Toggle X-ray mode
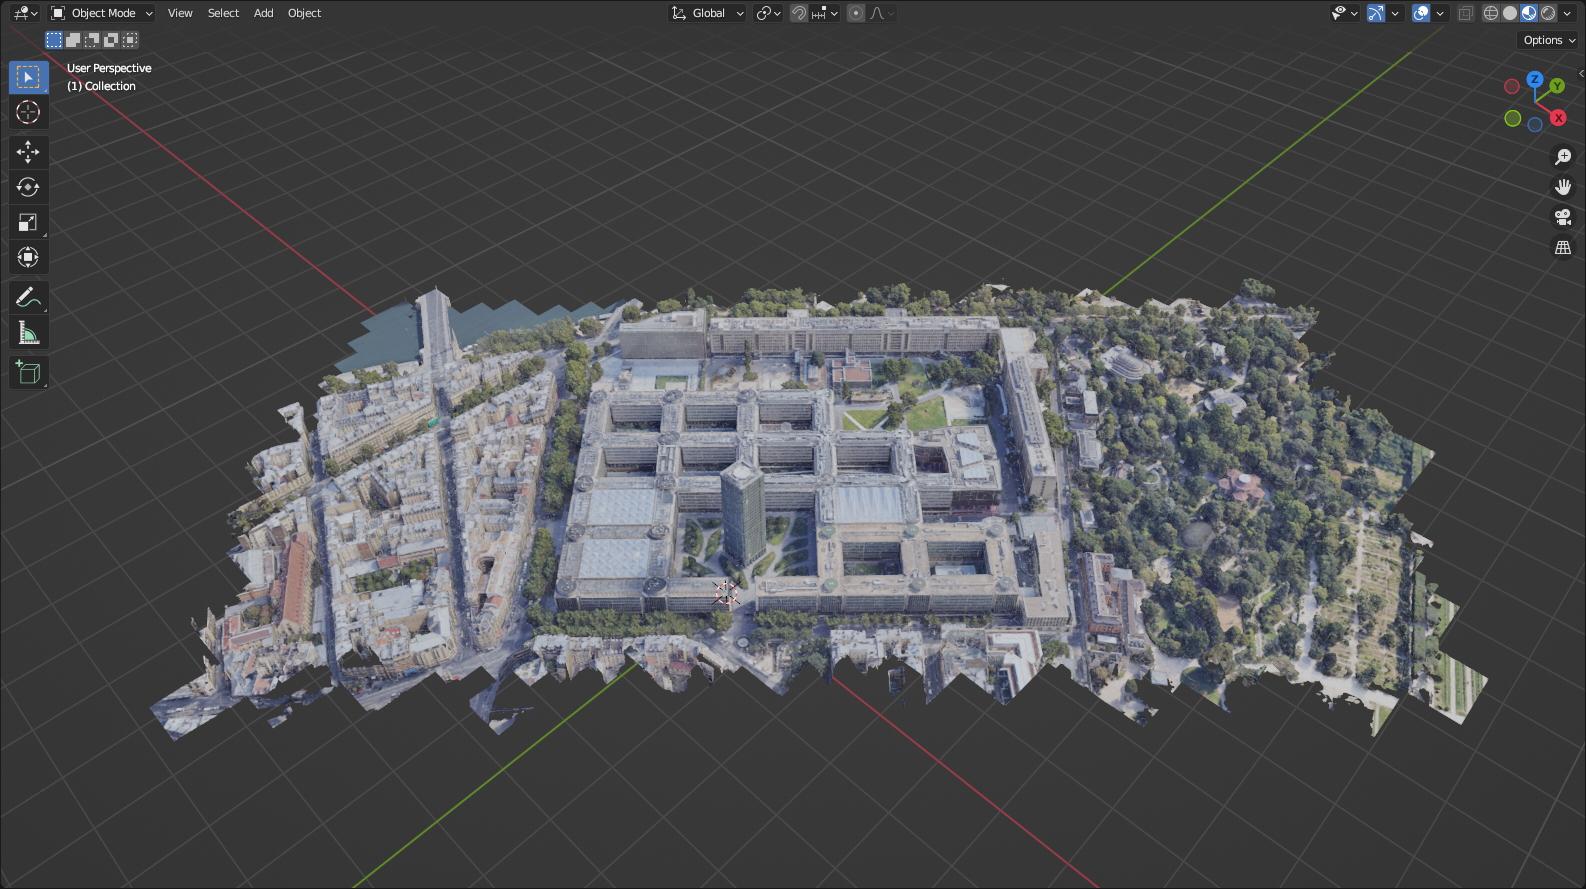 tap(1466, 13)
